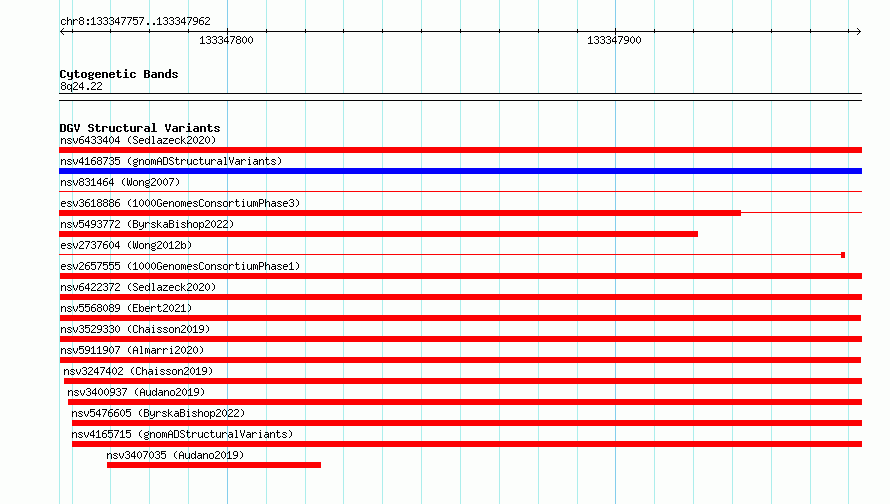890x504 pixels.
Task: Click the Cytogenetic Bands track title
Action: click(119, 74)
